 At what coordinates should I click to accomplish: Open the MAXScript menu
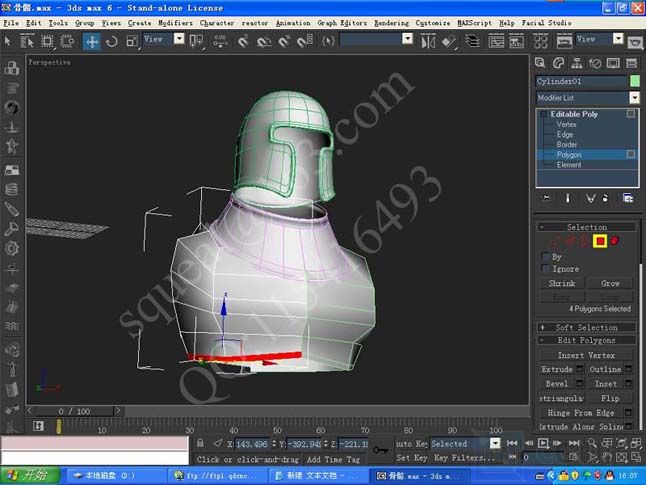474,23
